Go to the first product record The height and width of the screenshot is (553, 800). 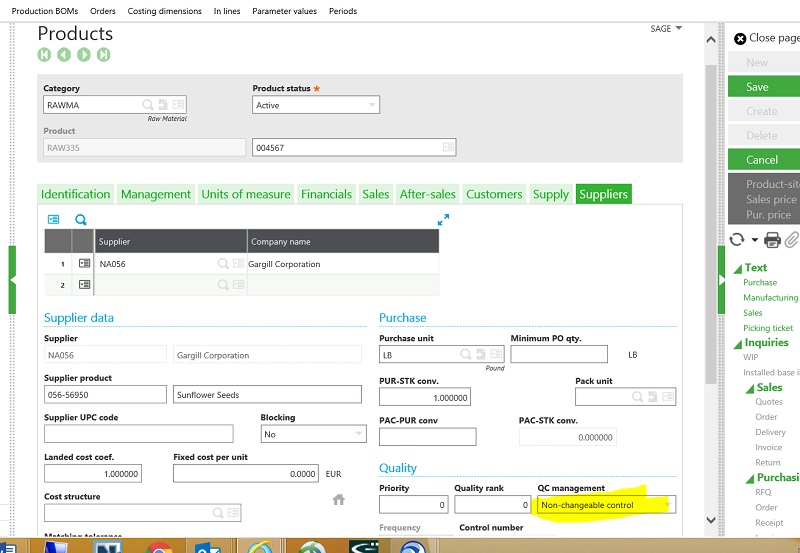(45, 54)
